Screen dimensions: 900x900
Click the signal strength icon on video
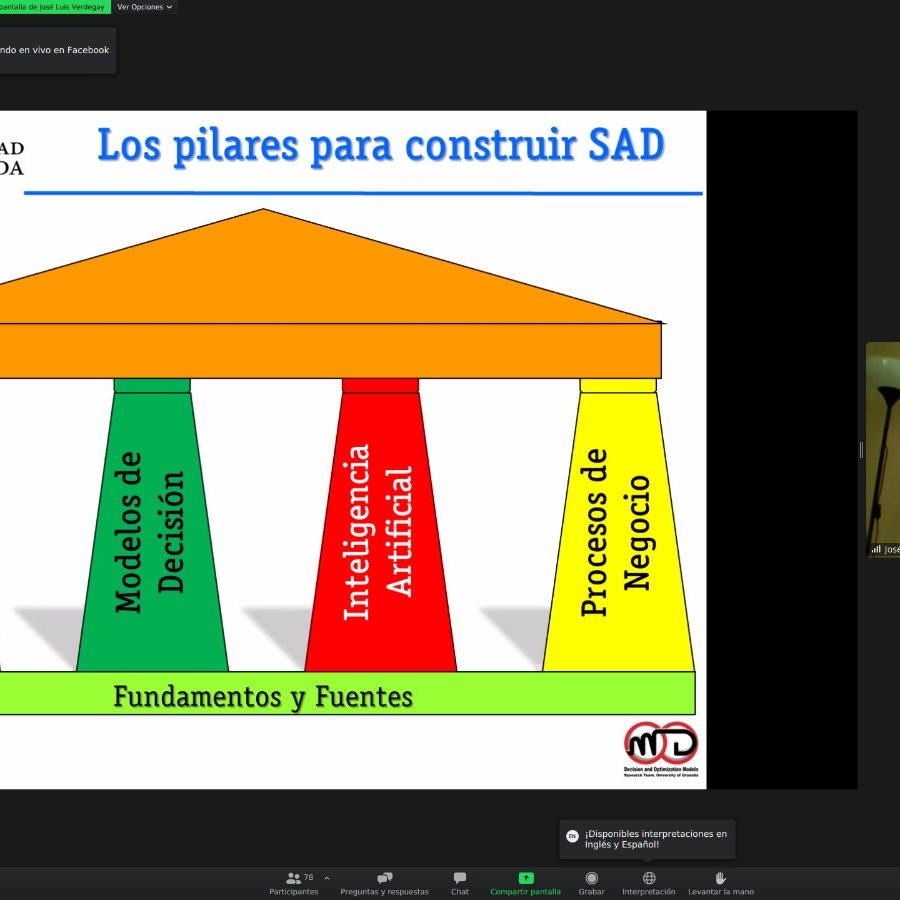(876, 549)
